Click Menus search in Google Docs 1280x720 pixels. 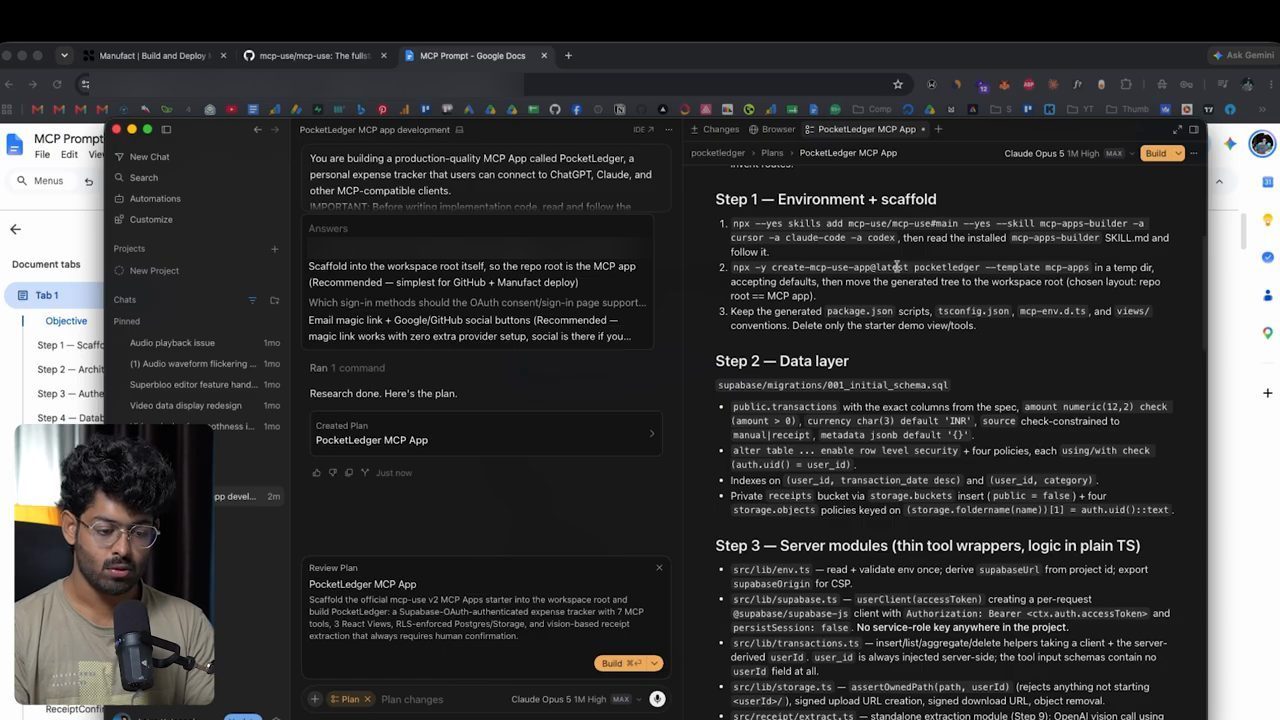click(40, 181)
